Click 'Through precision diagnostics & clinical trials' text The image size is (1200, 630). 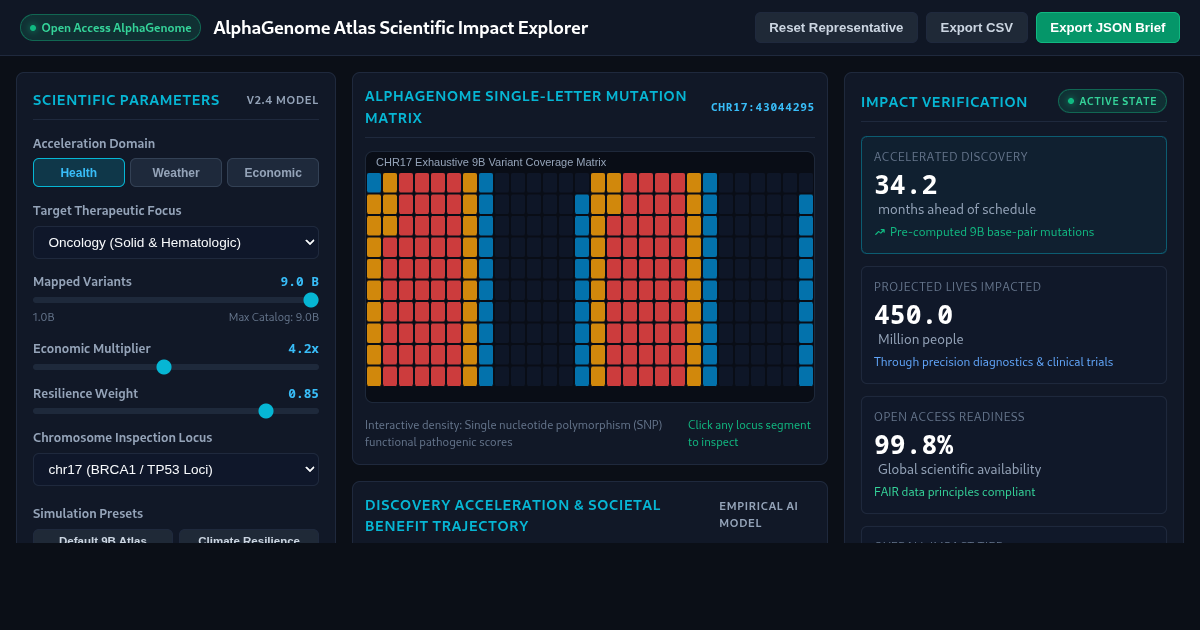[993, 362]
